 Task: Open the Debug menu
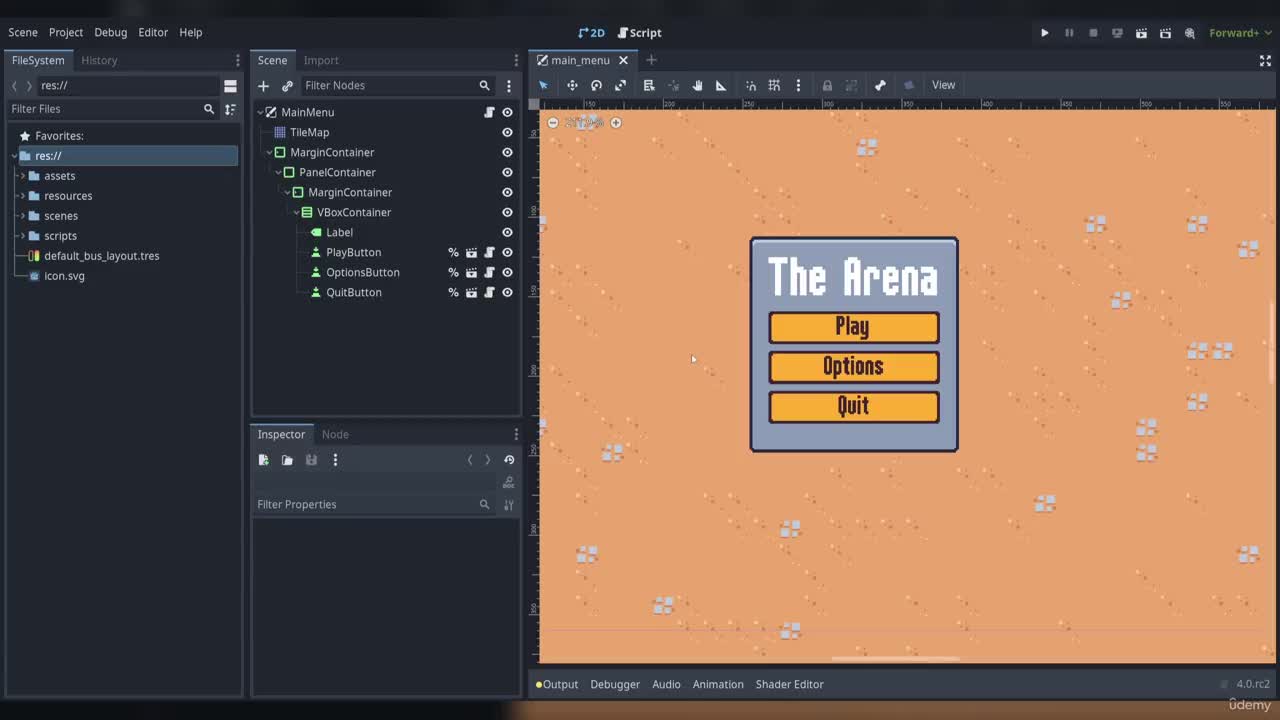coord(111,32)
